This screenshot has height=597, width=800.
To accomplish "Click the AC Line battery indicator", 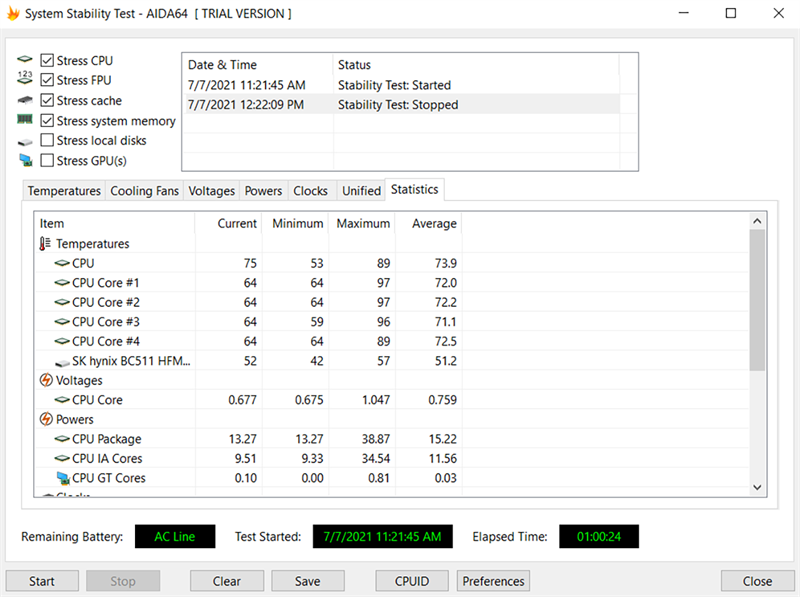I will (x=175, y=536).
